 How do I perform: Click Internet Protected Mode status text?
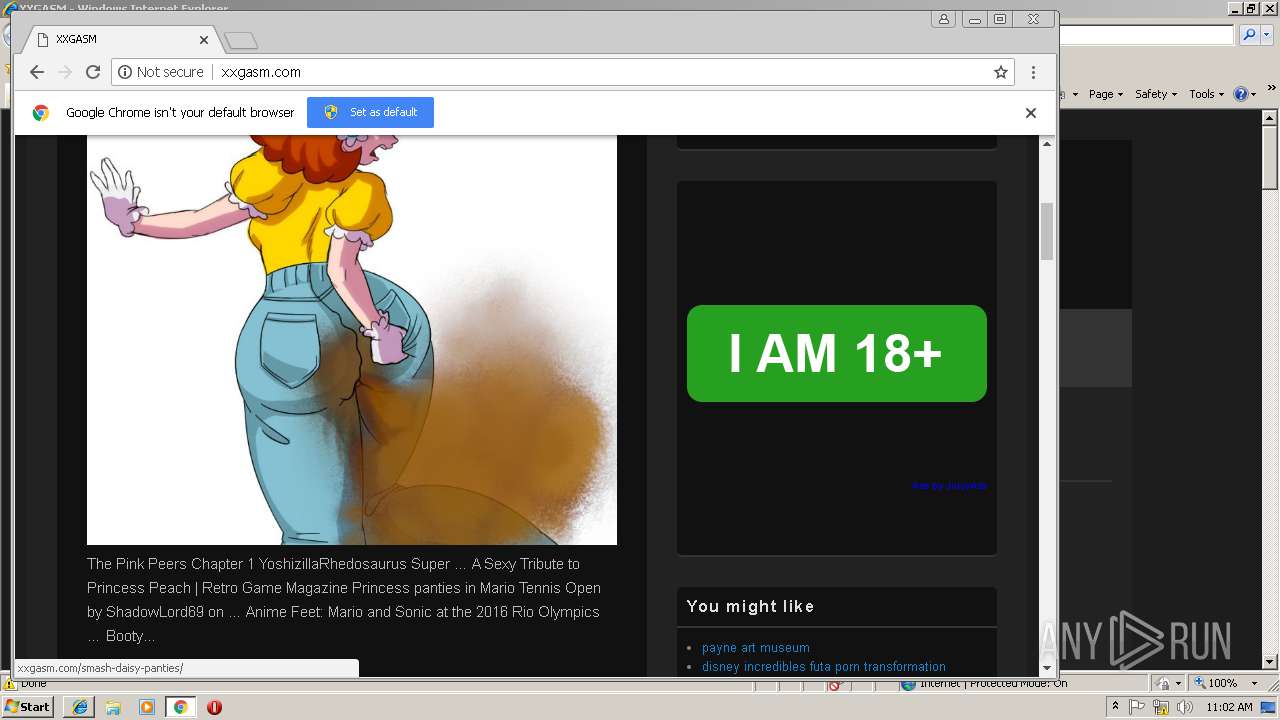tap(993, 684)
